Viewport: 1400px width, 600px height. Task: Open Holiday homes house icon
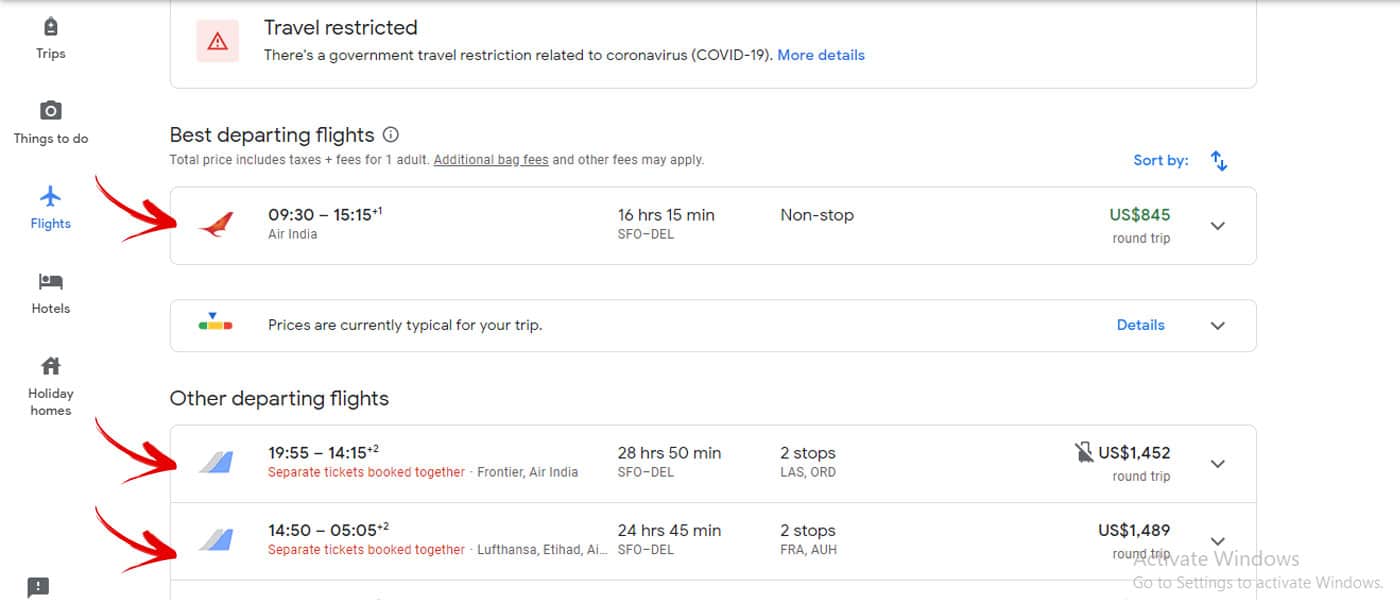(51, 366)
